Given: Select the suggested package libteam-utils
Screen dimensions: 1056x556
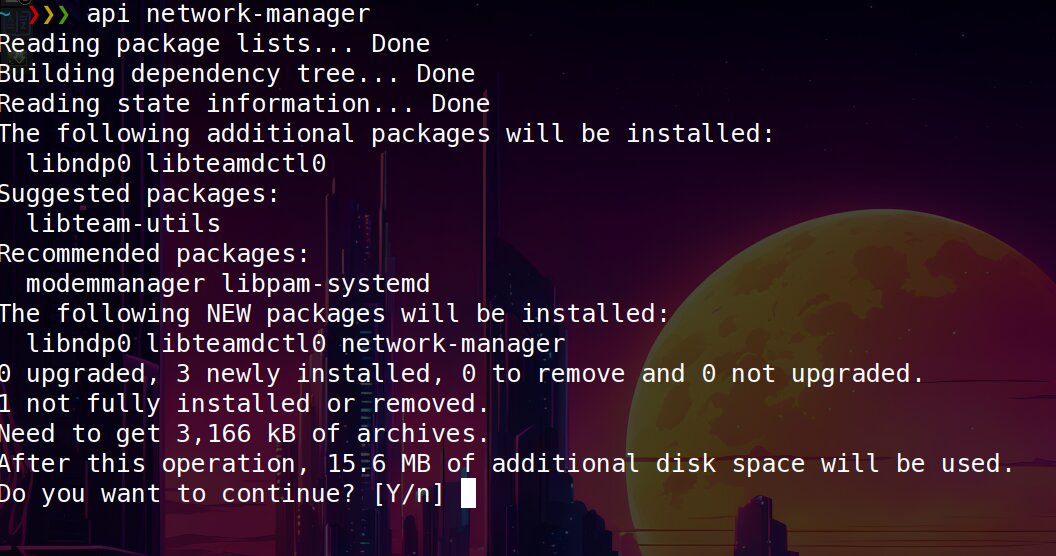Looking at the screenshot, I should click(124, 224).
